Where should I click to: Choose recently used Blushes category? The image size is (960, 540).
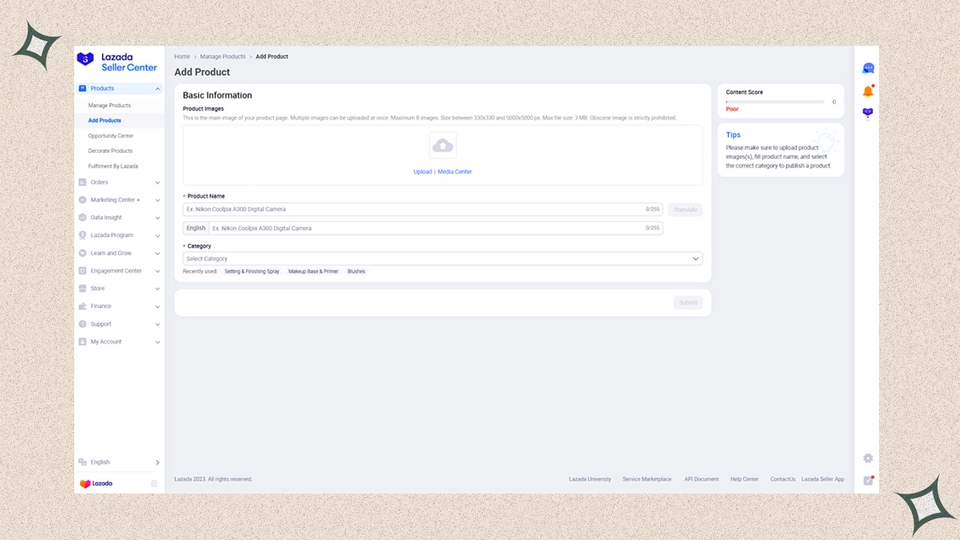tap(356, 271)
